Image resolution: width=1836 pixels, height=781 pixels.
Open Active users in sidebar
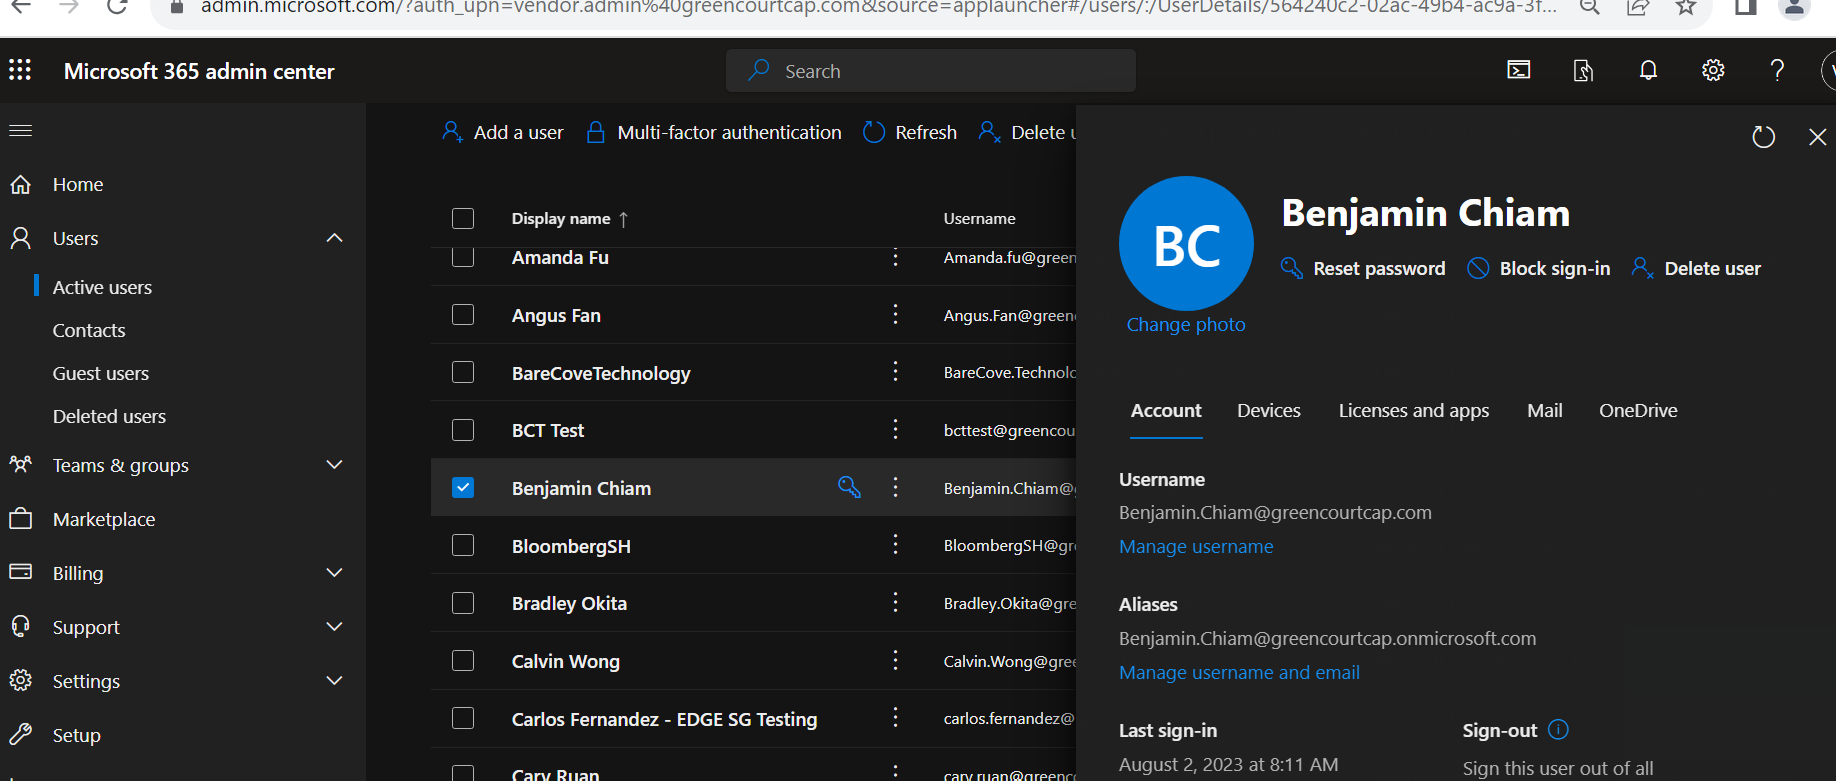click(102, 287)
